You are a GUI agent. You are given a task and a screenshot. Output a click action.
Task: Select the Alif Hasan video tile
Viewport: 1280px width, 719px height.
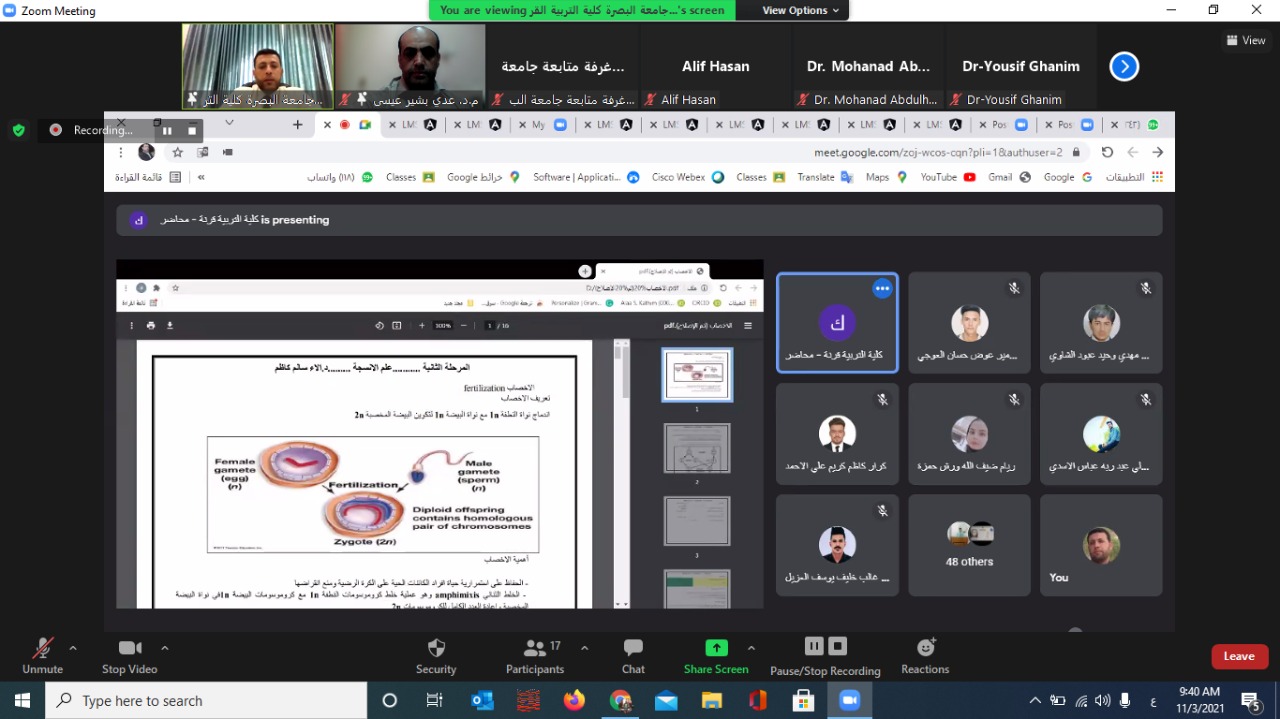pos(715,66)
